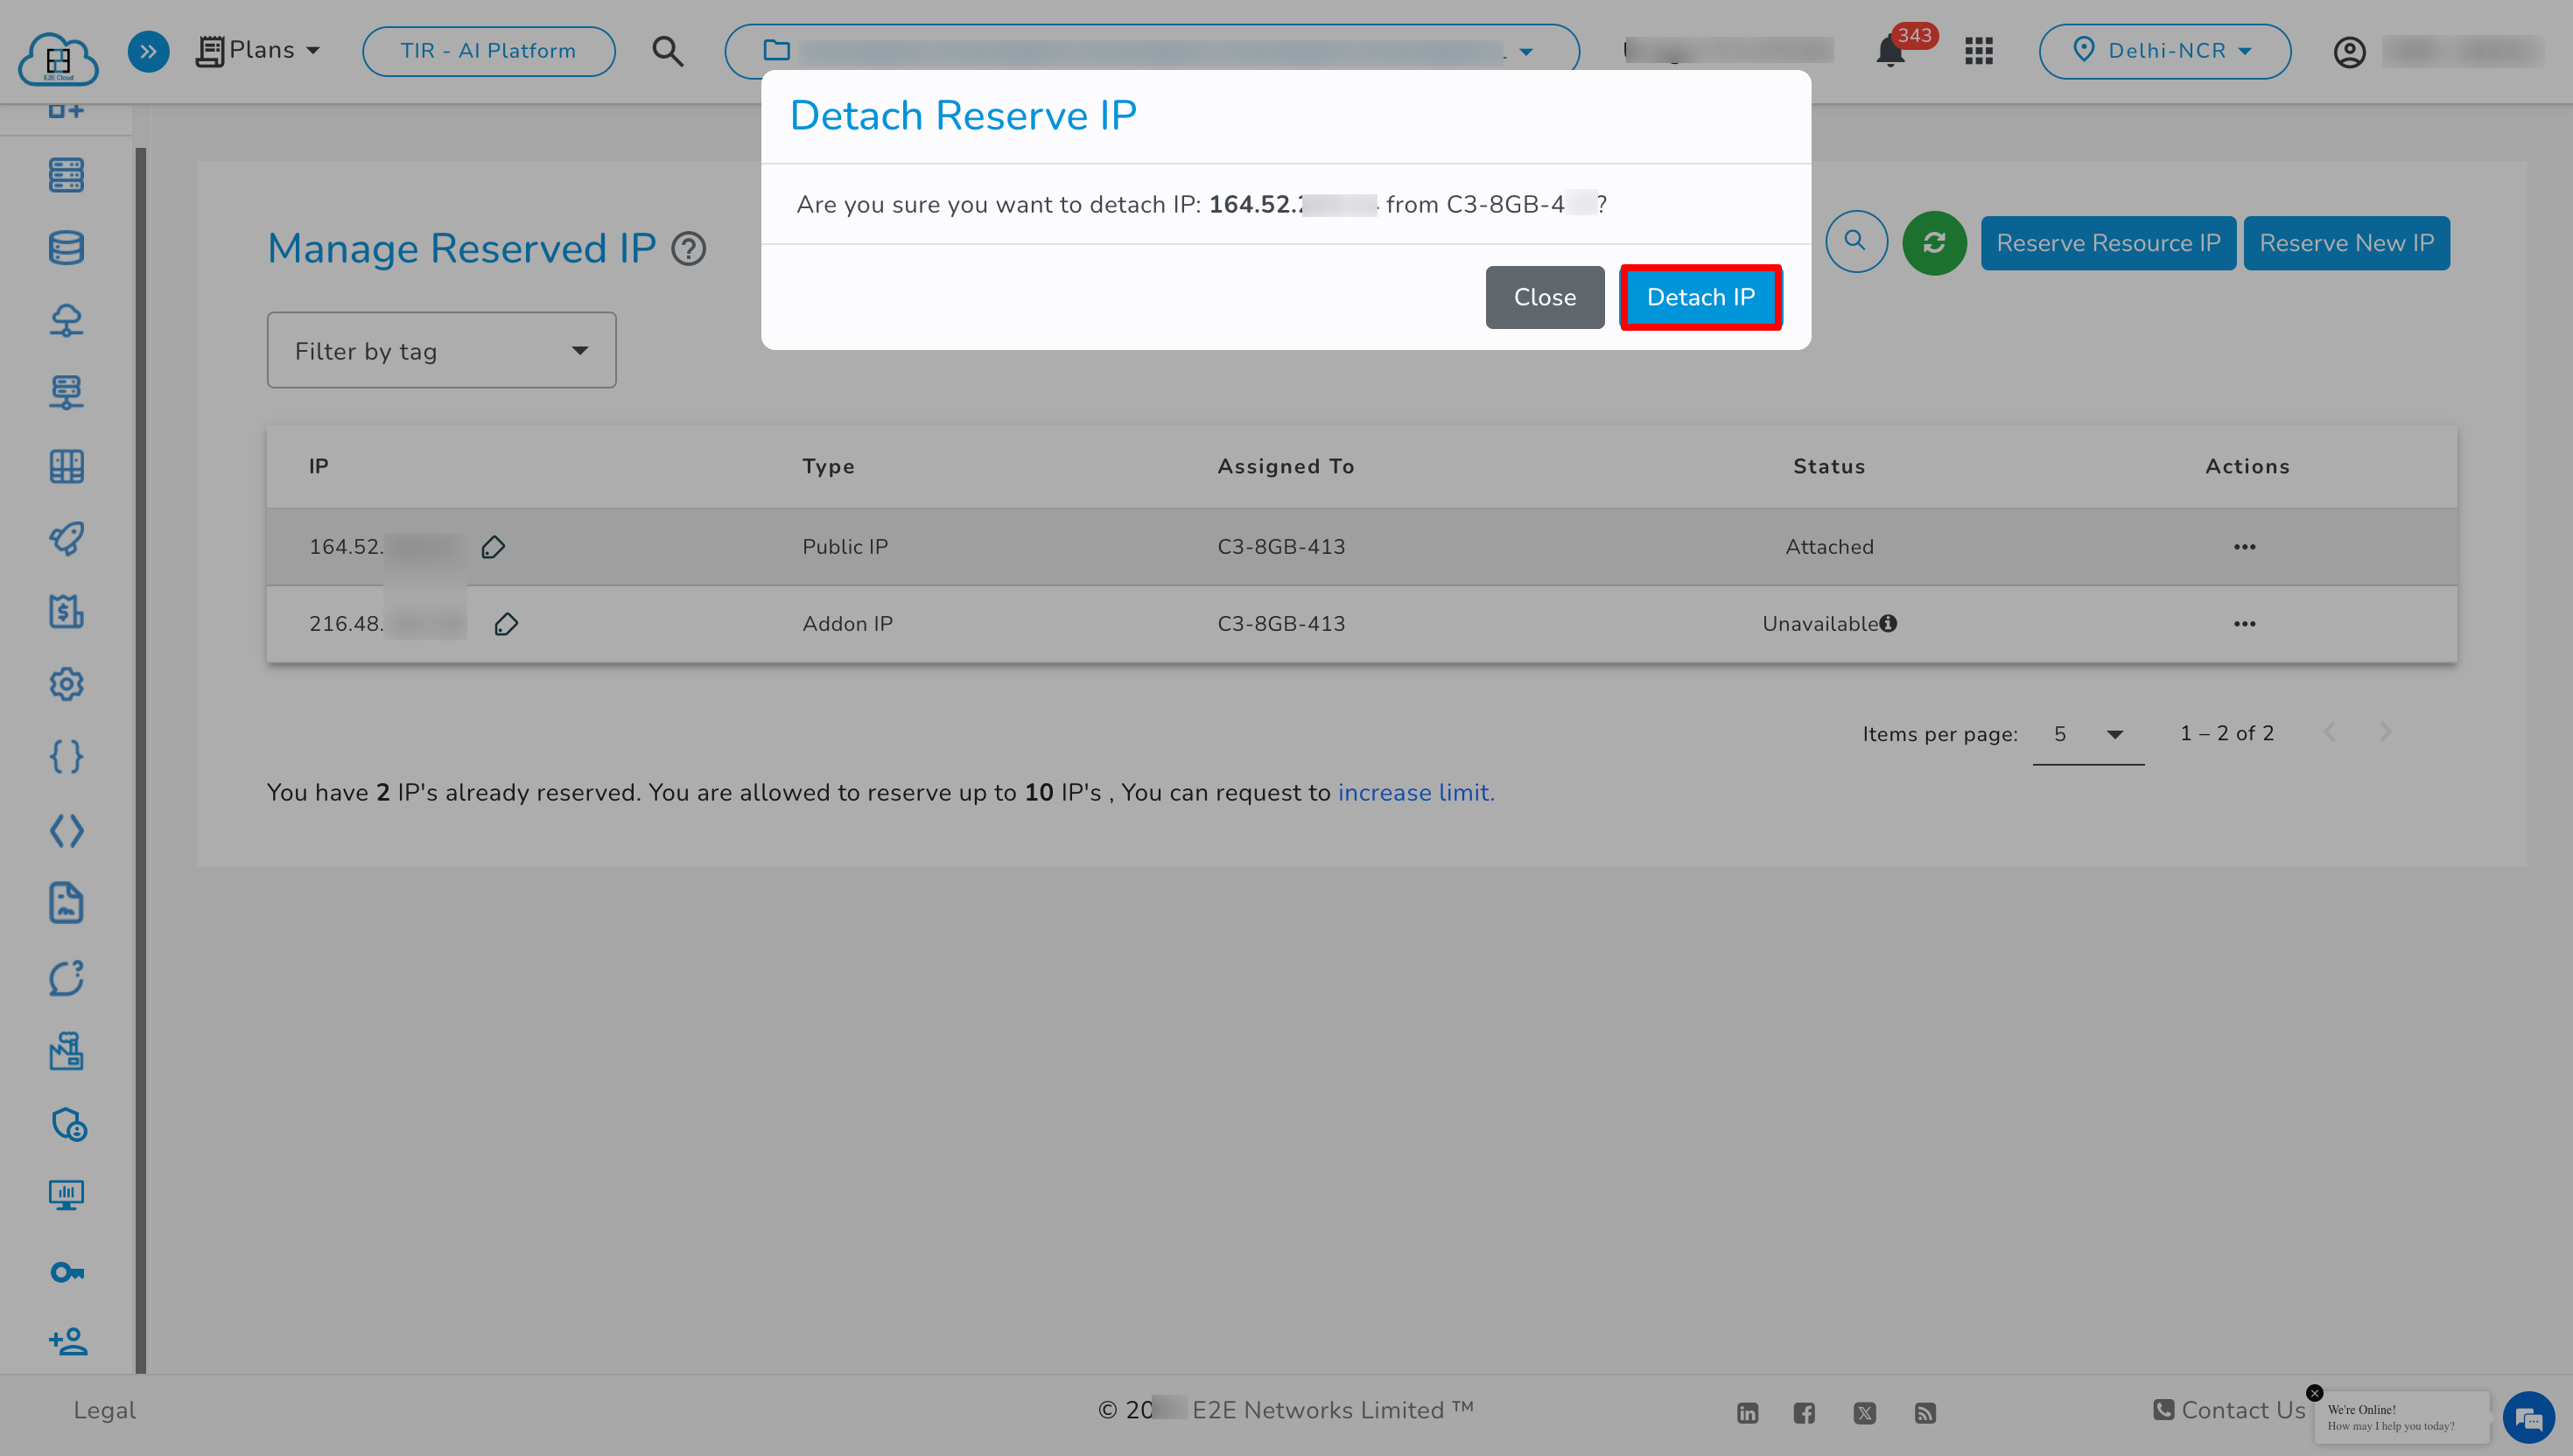Select the billing receipt icon in sidebar
This screenshot has height=1456, width=2573.
coord(66,611)
